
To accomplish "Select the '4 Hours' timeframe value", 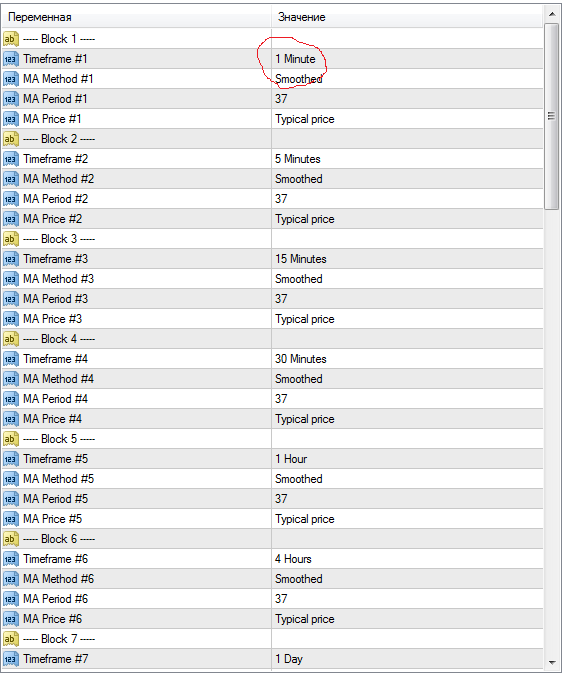I will click(x=293, y=559).
